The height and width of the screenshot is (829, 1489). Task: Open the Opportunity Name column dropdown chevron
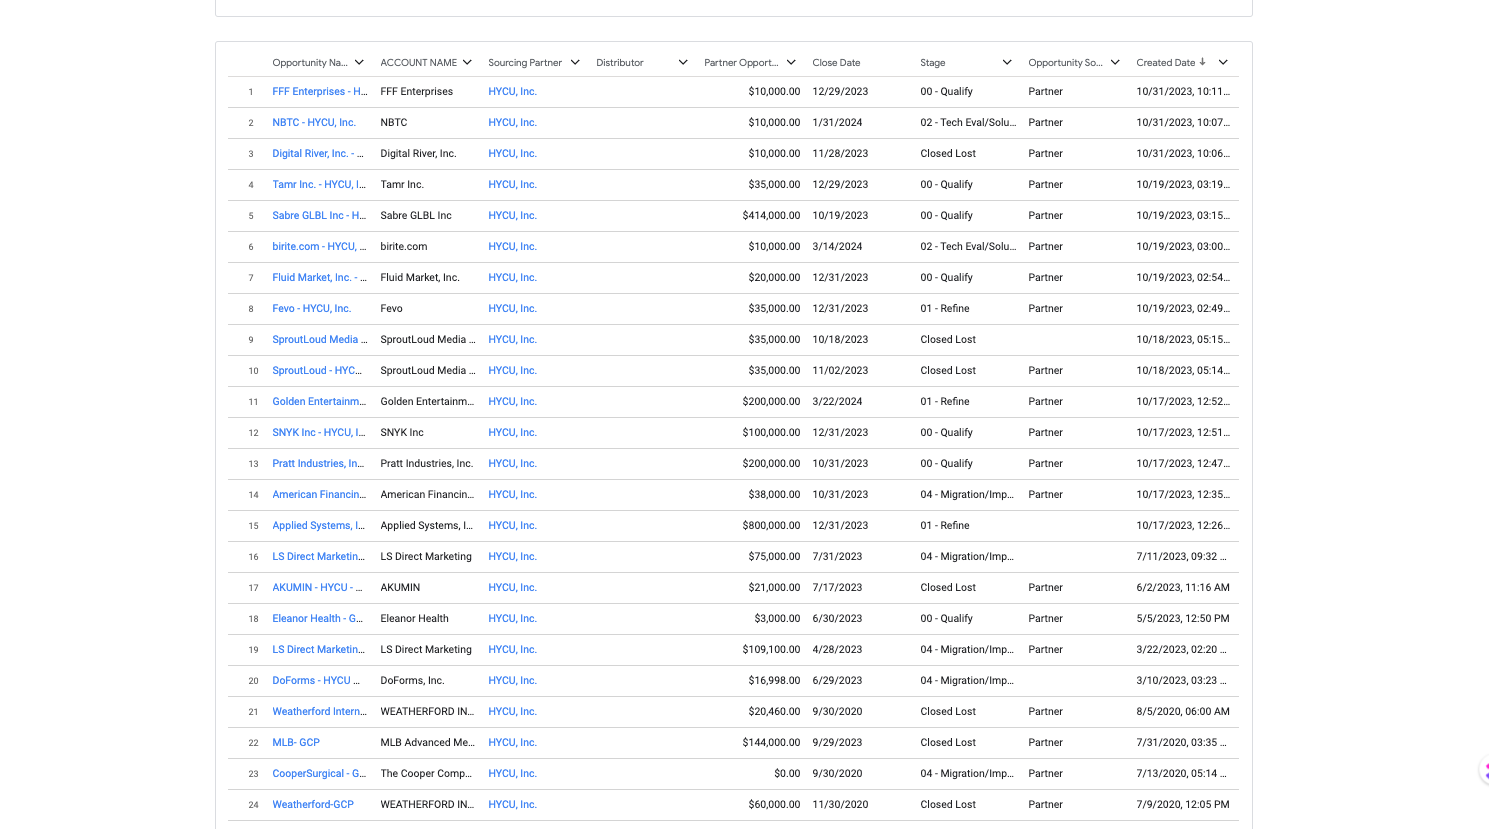point(359,62)
